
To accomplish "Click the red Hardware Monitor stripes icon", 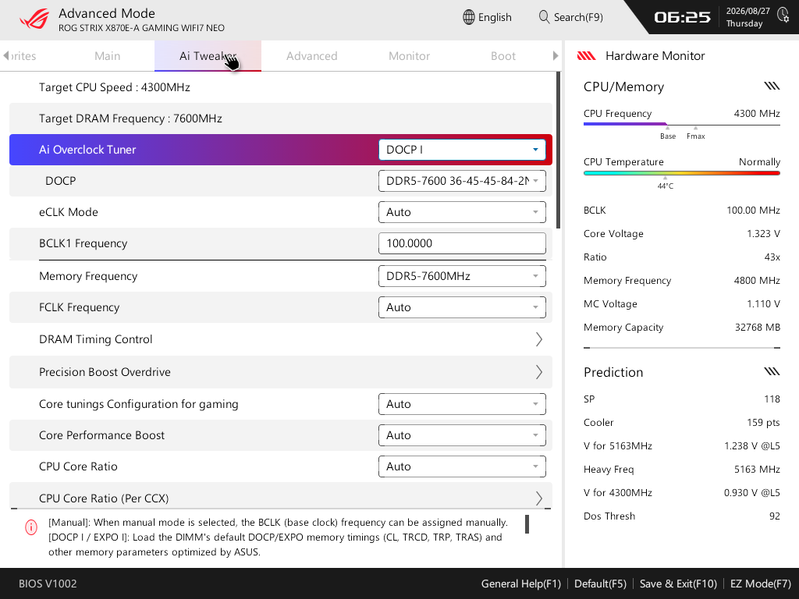I will click(586, 56).
